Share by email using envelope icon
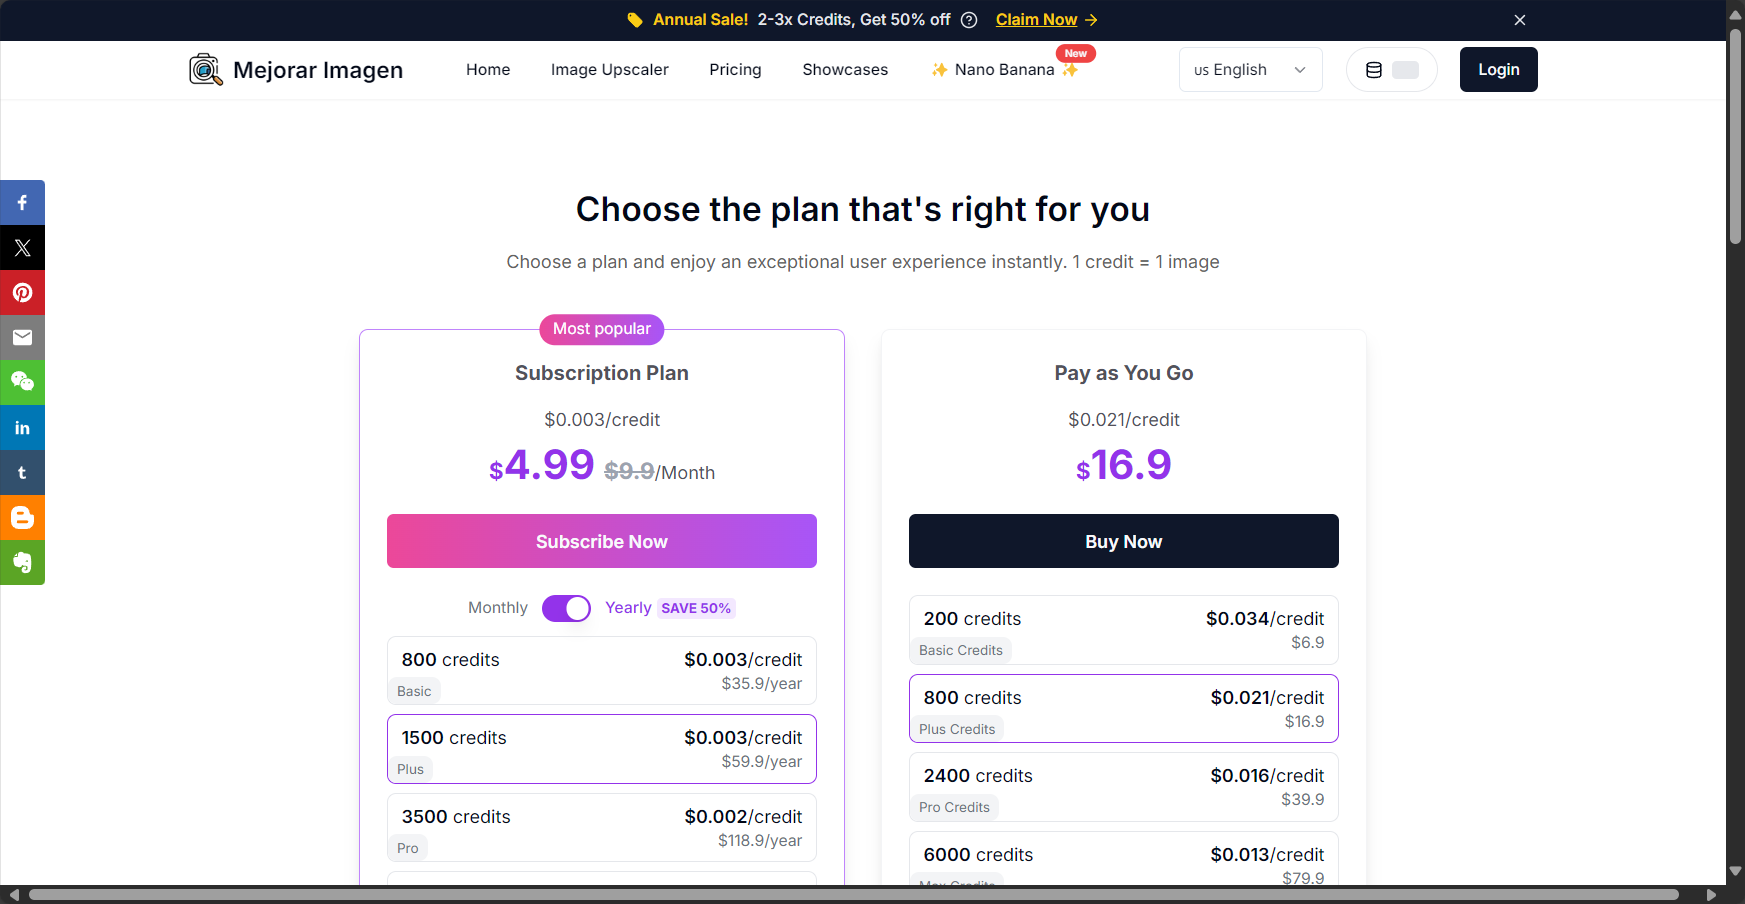This screenshot has width=1745, height=904. (x=22, y=337)
